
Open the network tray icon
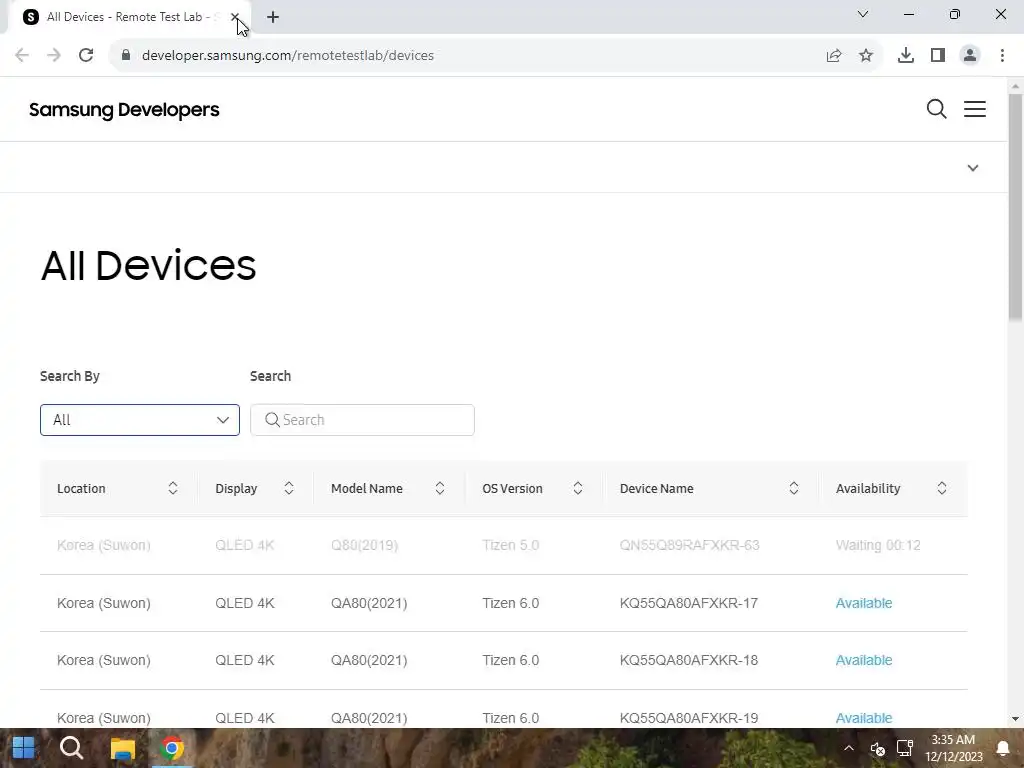tap(904, 748)
